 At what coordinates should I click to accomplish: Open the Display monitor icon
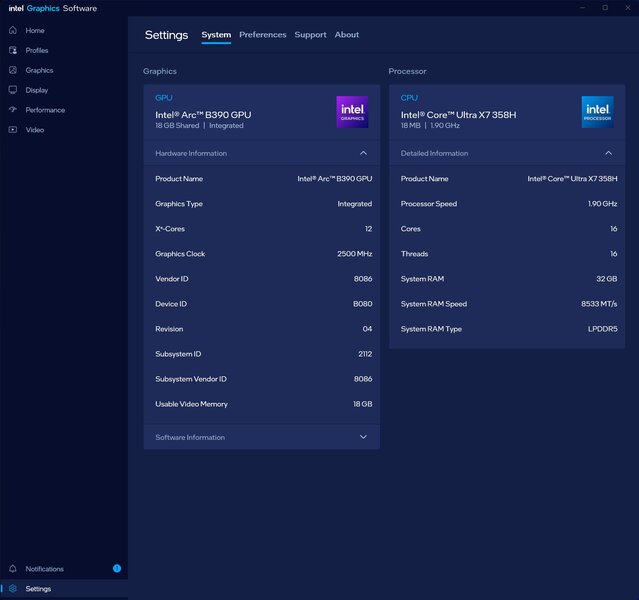13,90
